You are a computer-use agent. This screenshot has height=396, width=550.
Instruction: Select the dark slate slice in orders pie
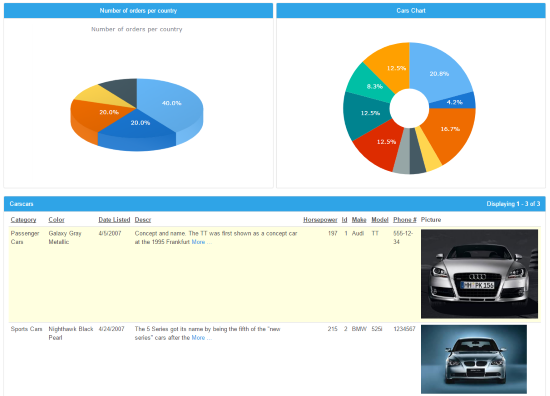[x=121, y=90]
